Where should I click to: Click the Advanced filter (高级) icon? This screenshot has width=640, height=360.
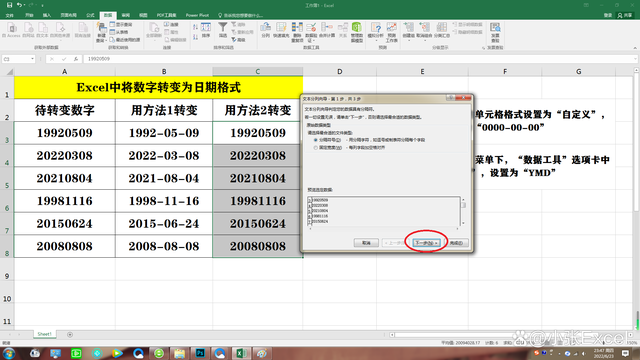pos(239,40)
